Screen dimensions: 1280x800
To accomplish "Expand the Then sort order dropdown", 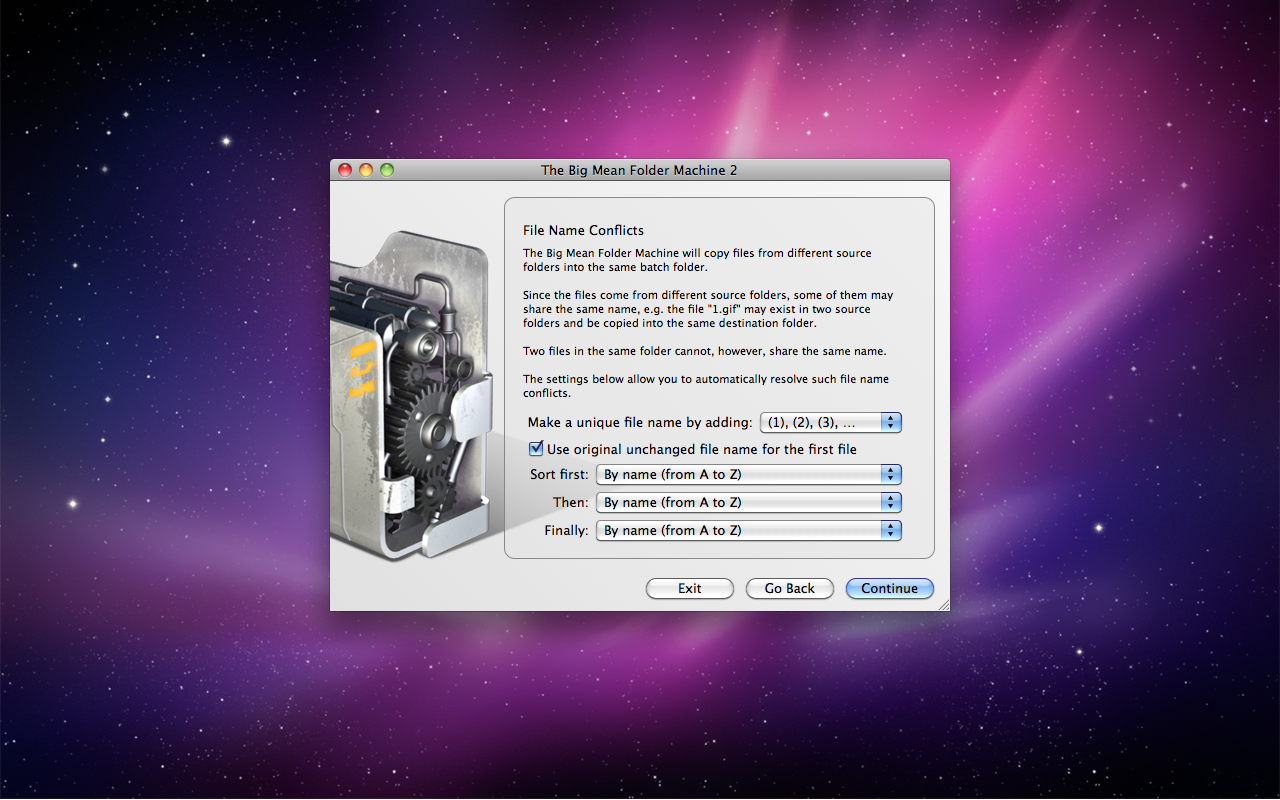I will (x=749, y=502).
